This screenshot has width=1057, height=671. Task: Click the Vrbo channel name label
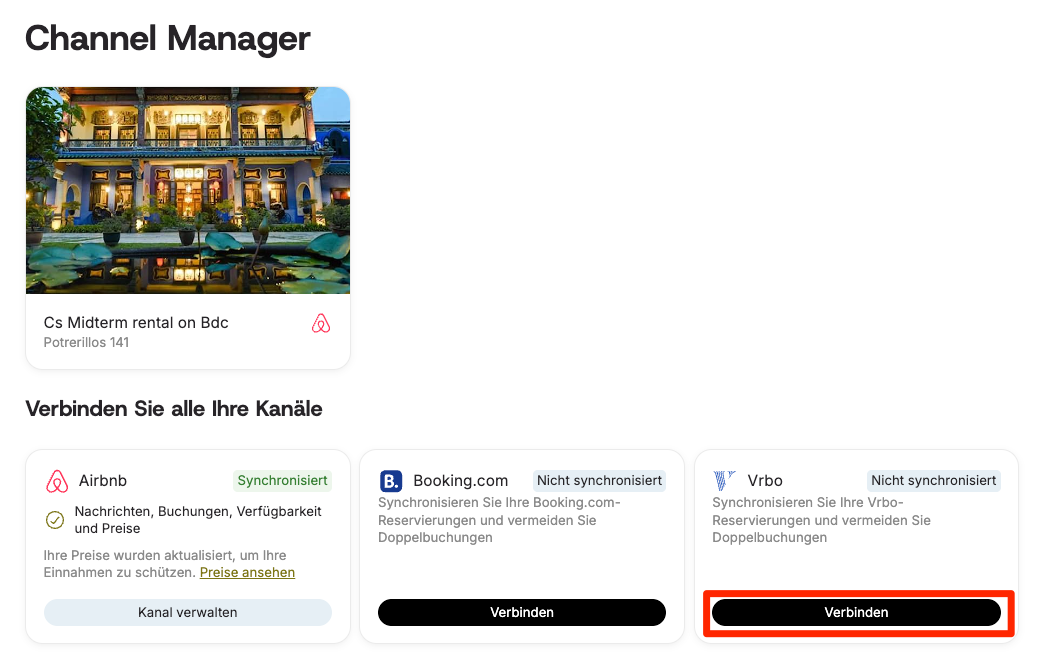point(765,481)
